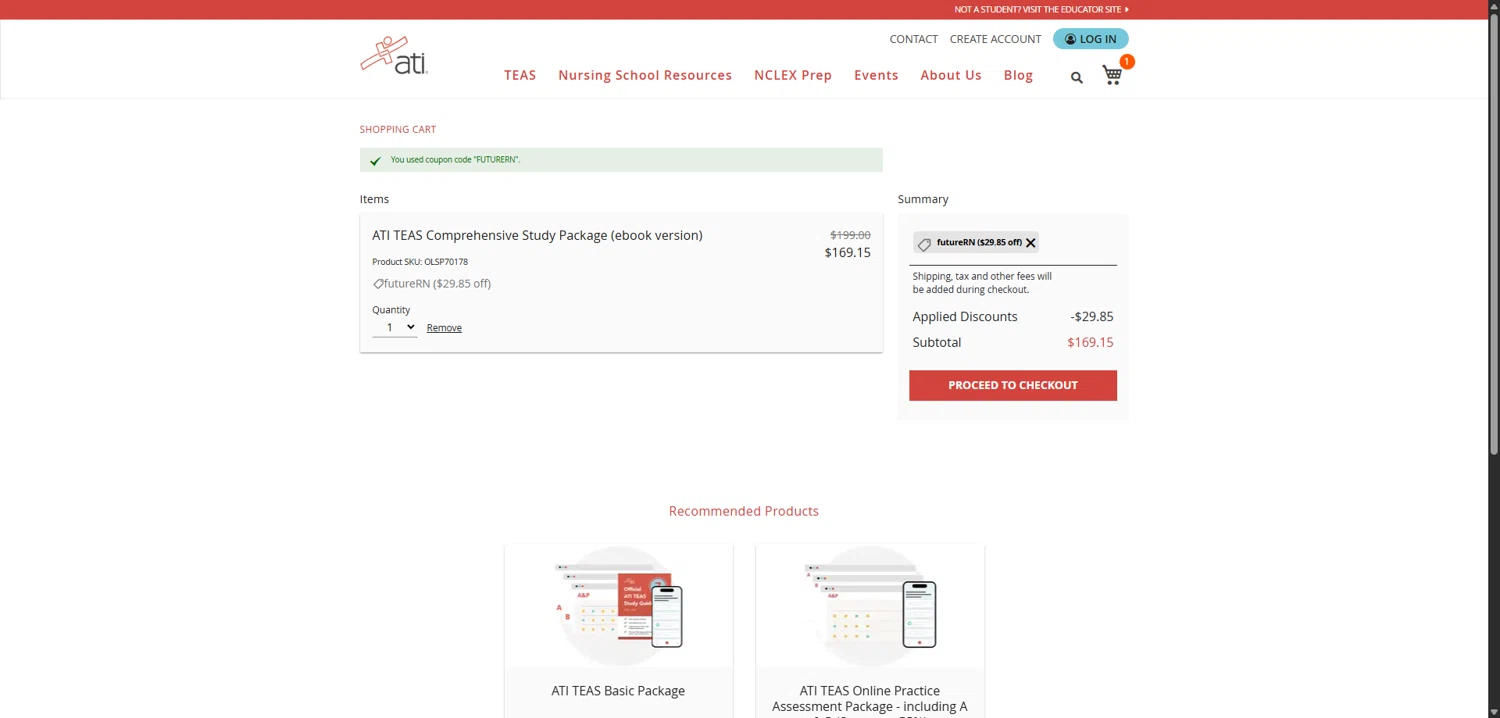Open the NCLEX Prep menu

(x=793, y=75)
